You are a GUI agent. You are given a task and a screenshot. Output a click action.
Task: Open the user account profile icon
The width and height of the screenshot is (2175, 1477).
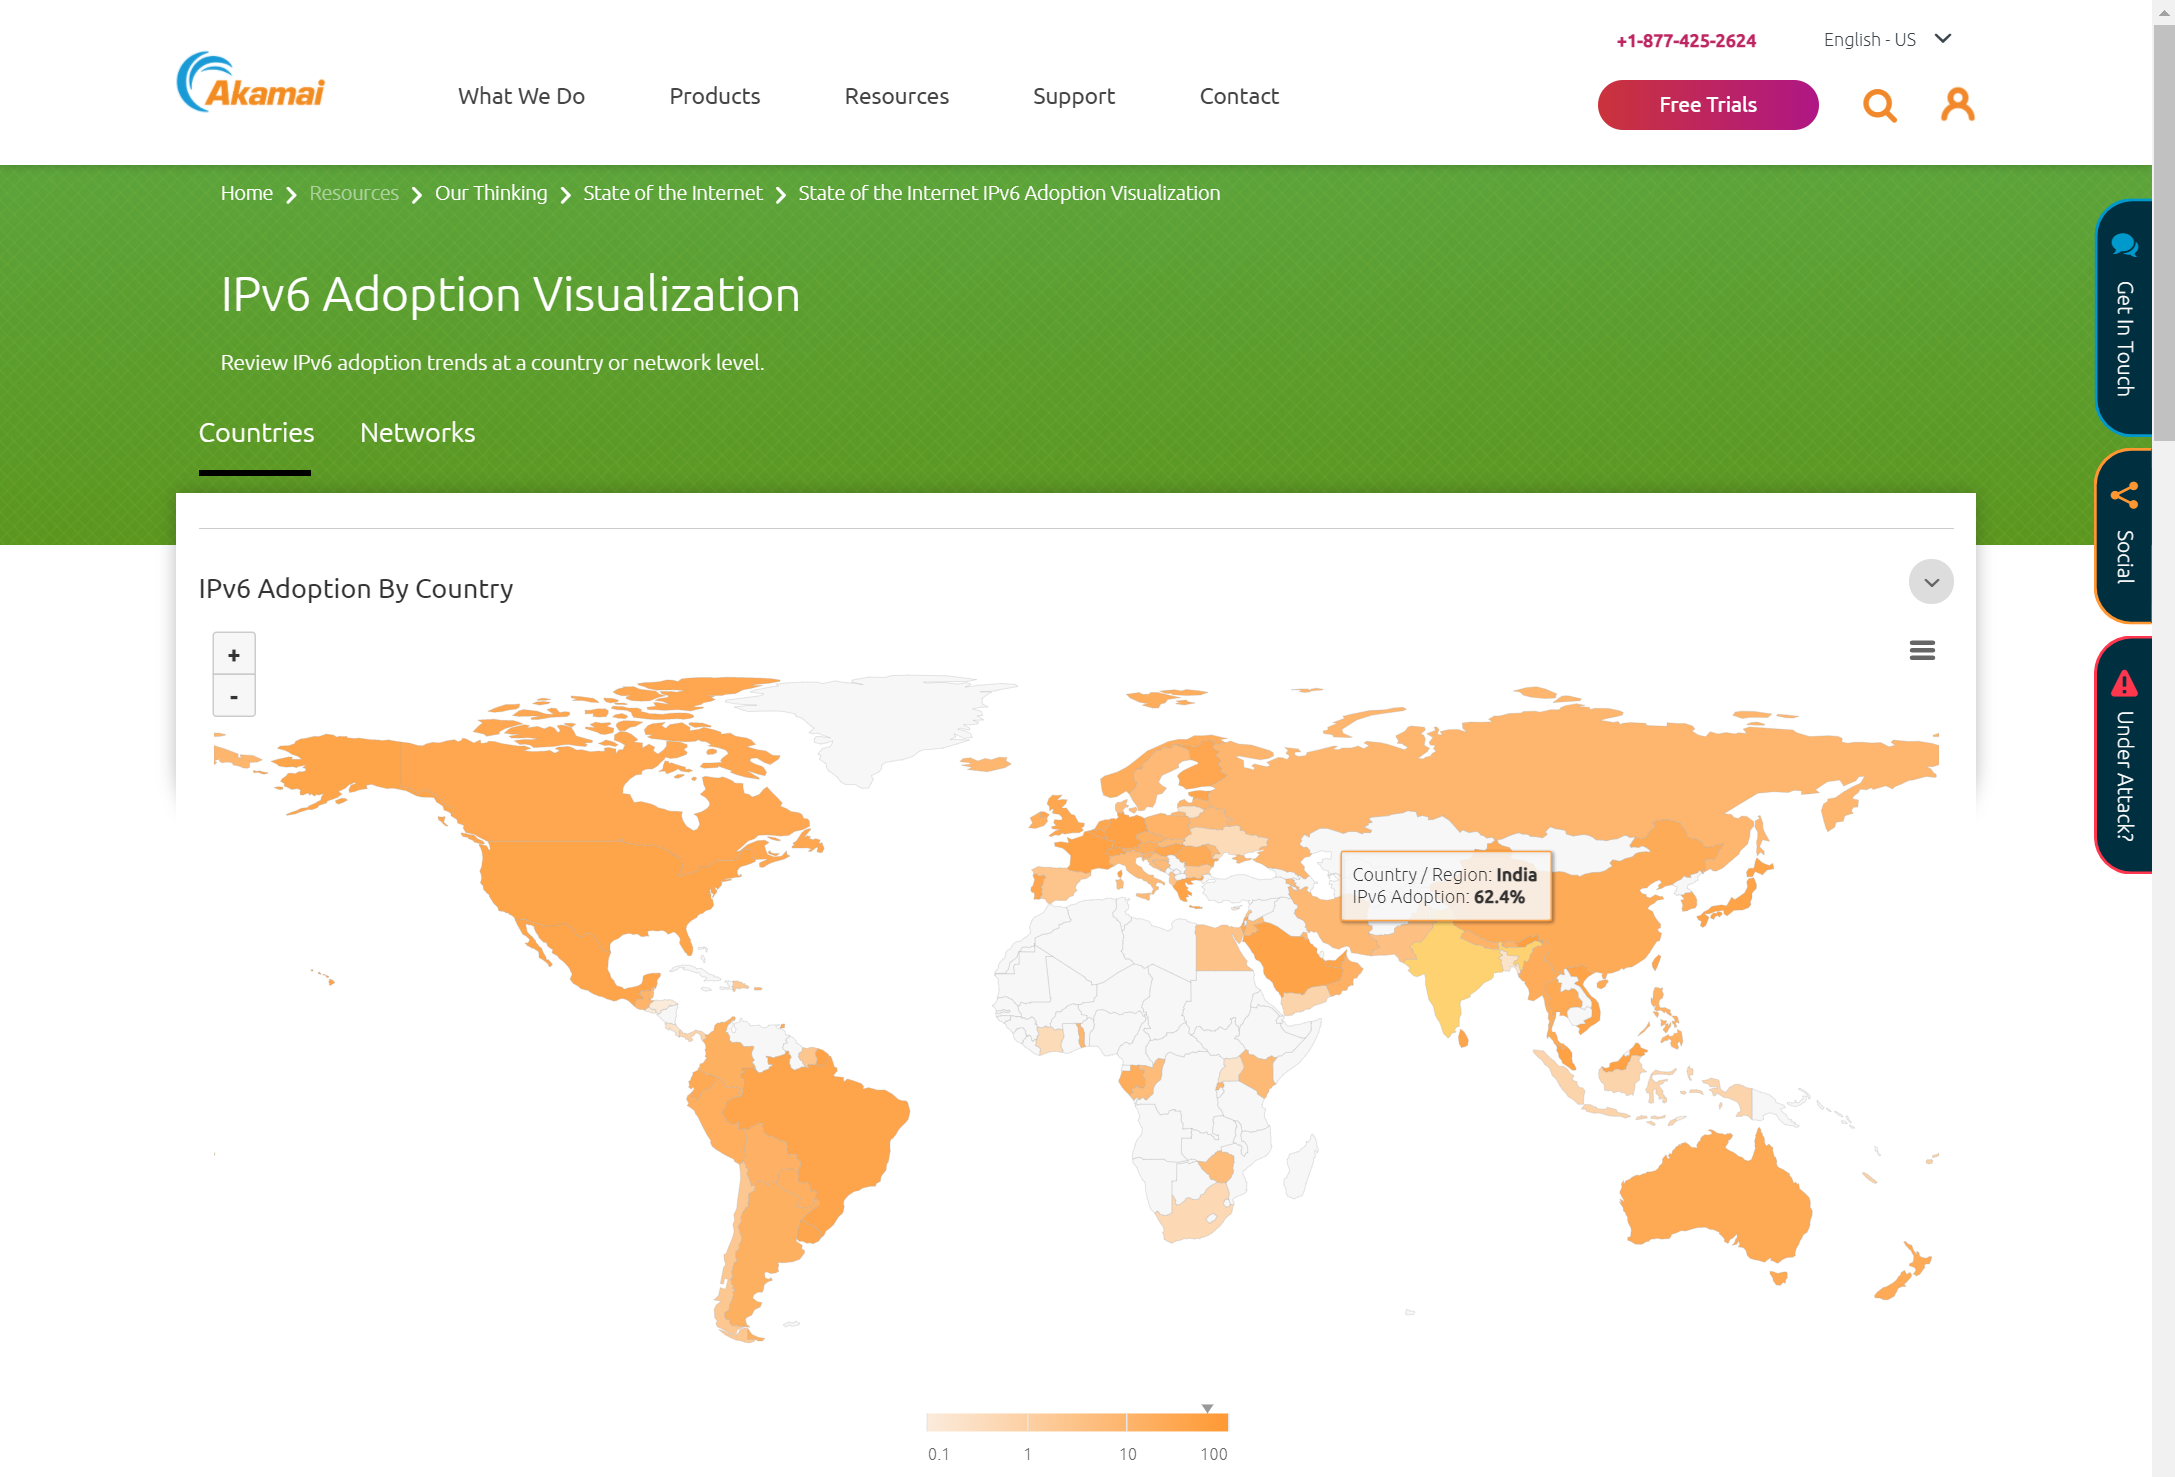pos(1957,104)
